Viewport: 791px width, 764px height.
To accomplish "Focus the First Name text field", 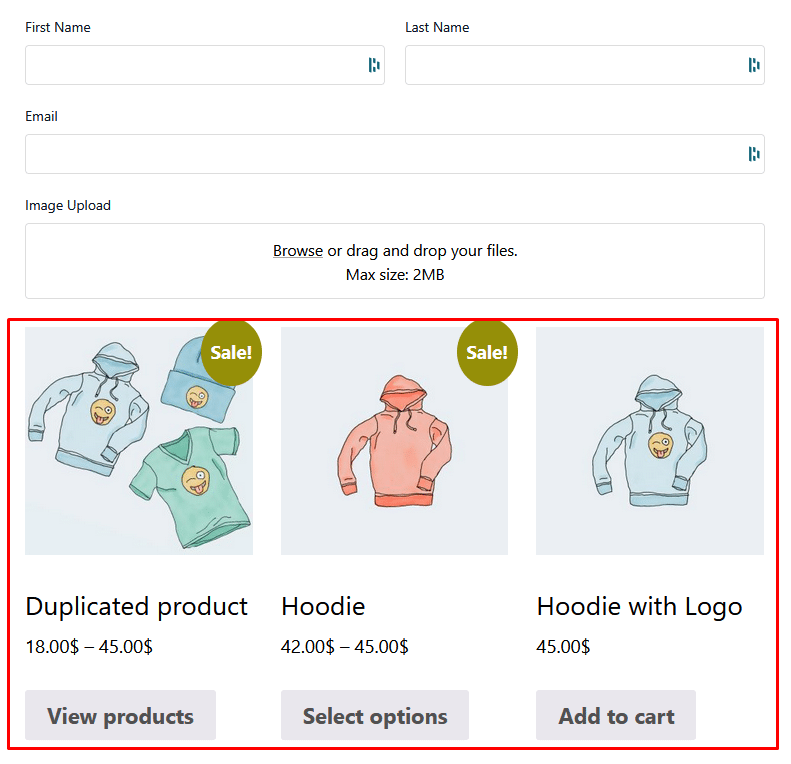I will pos(190,65).
